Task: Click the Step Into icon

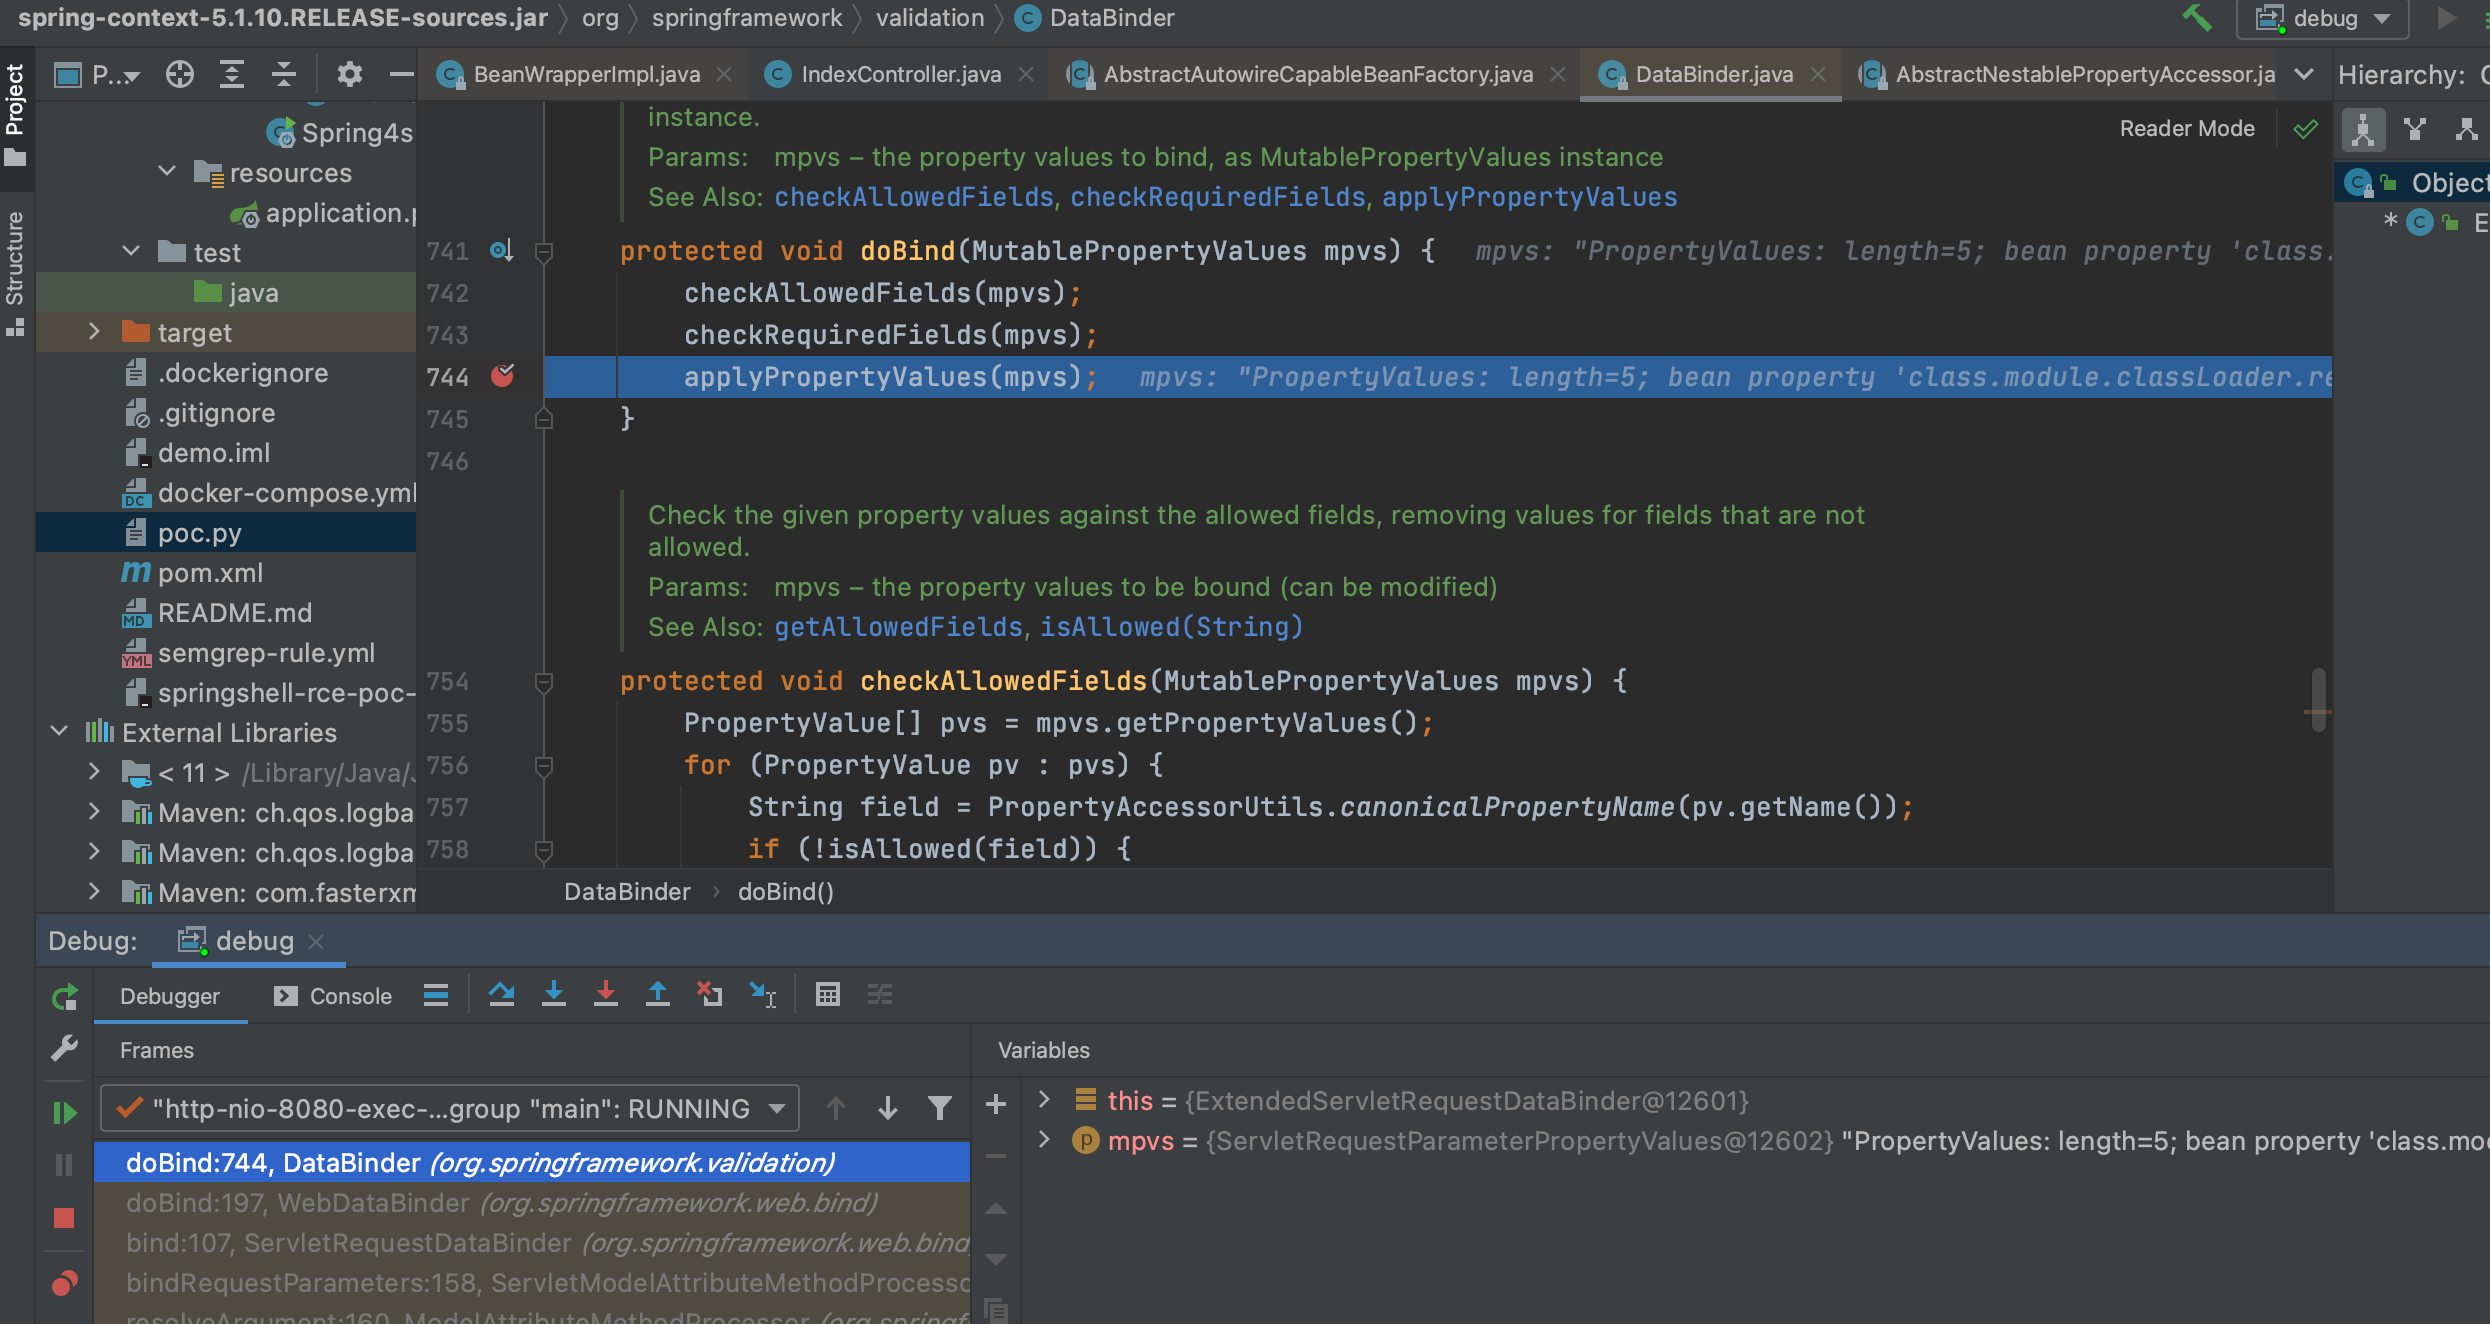Action: point(554,995)
